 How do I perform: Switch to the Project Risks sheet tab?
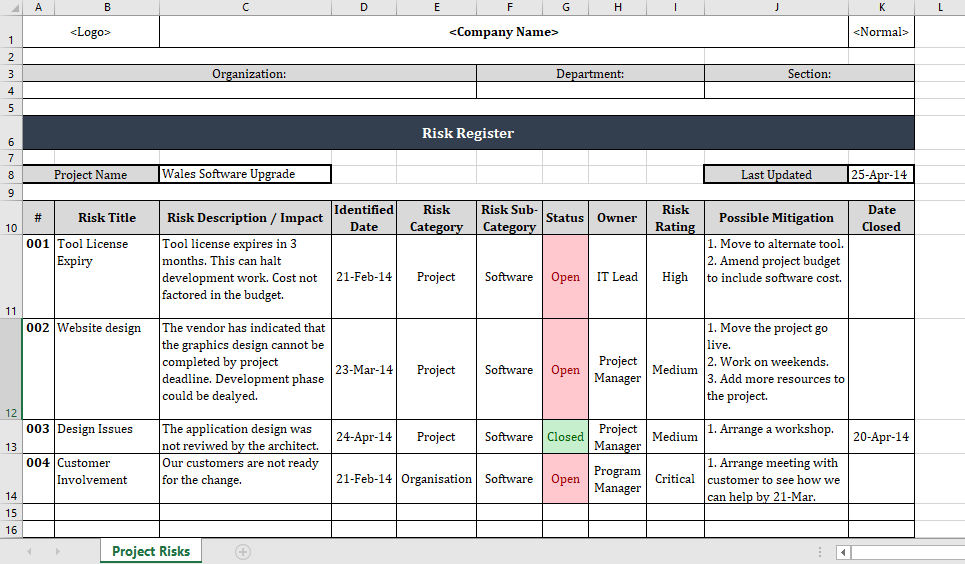point(150,551)
